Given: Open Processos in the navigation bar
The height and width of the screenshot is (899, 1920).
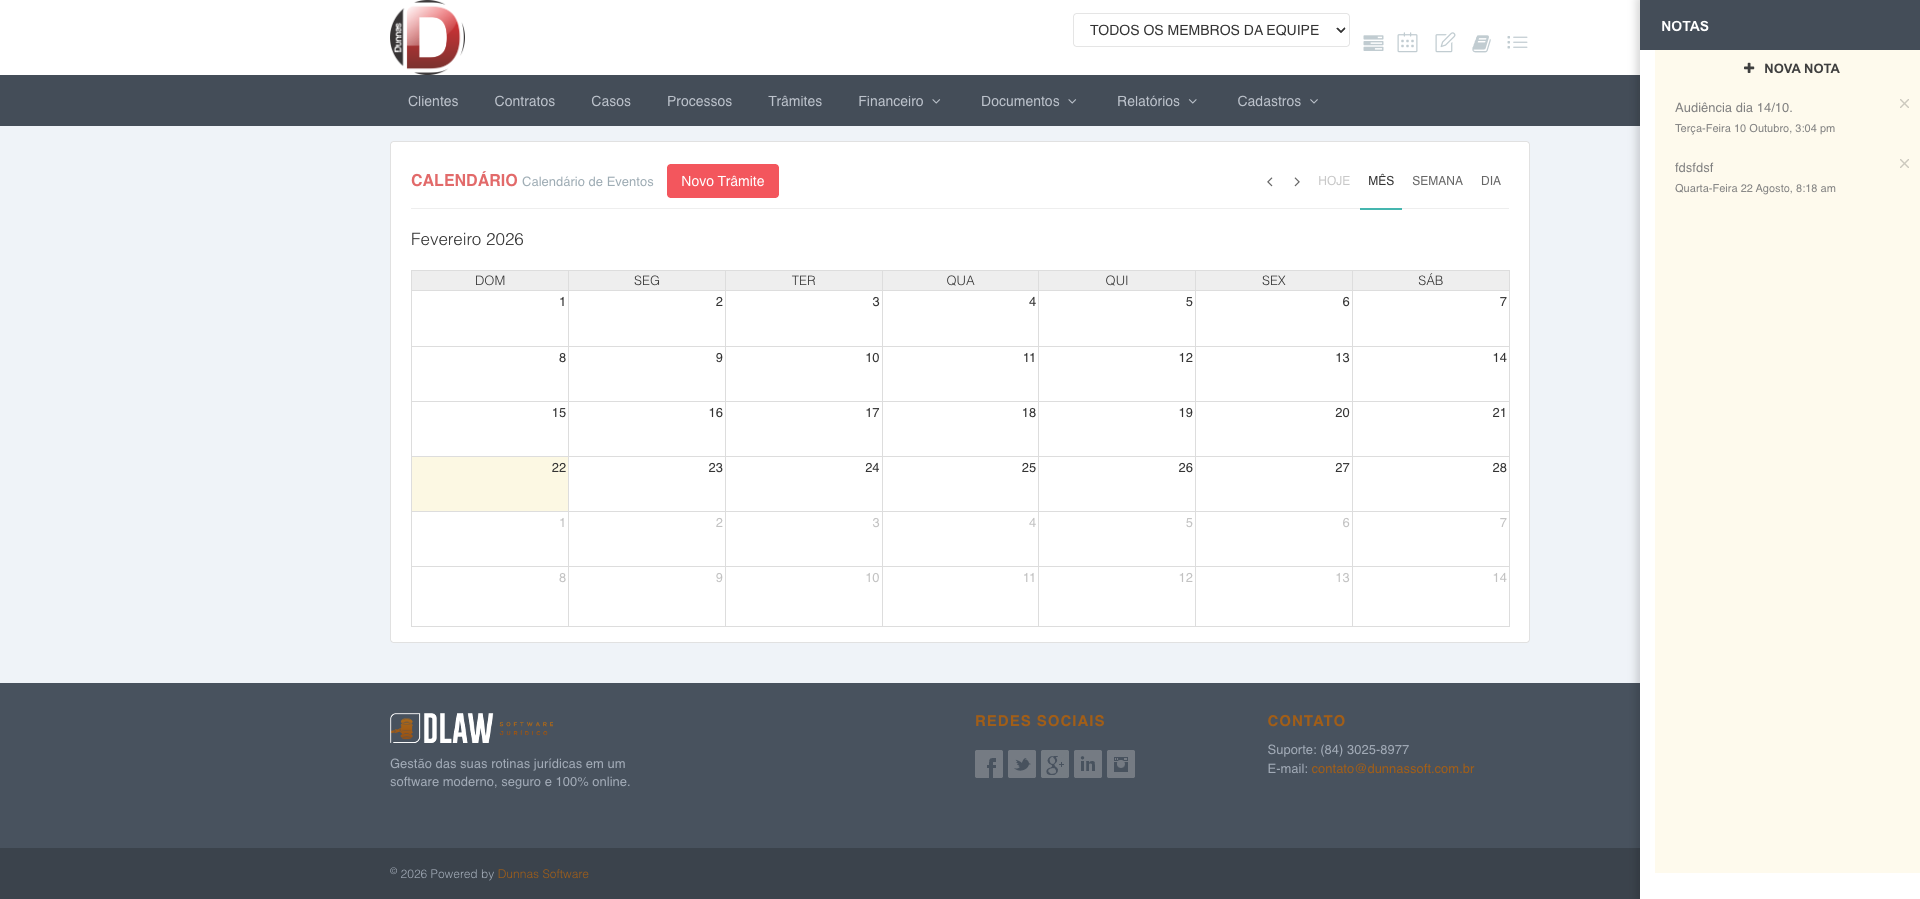Looking at the screenshot, I should click(x=700, y=101).
